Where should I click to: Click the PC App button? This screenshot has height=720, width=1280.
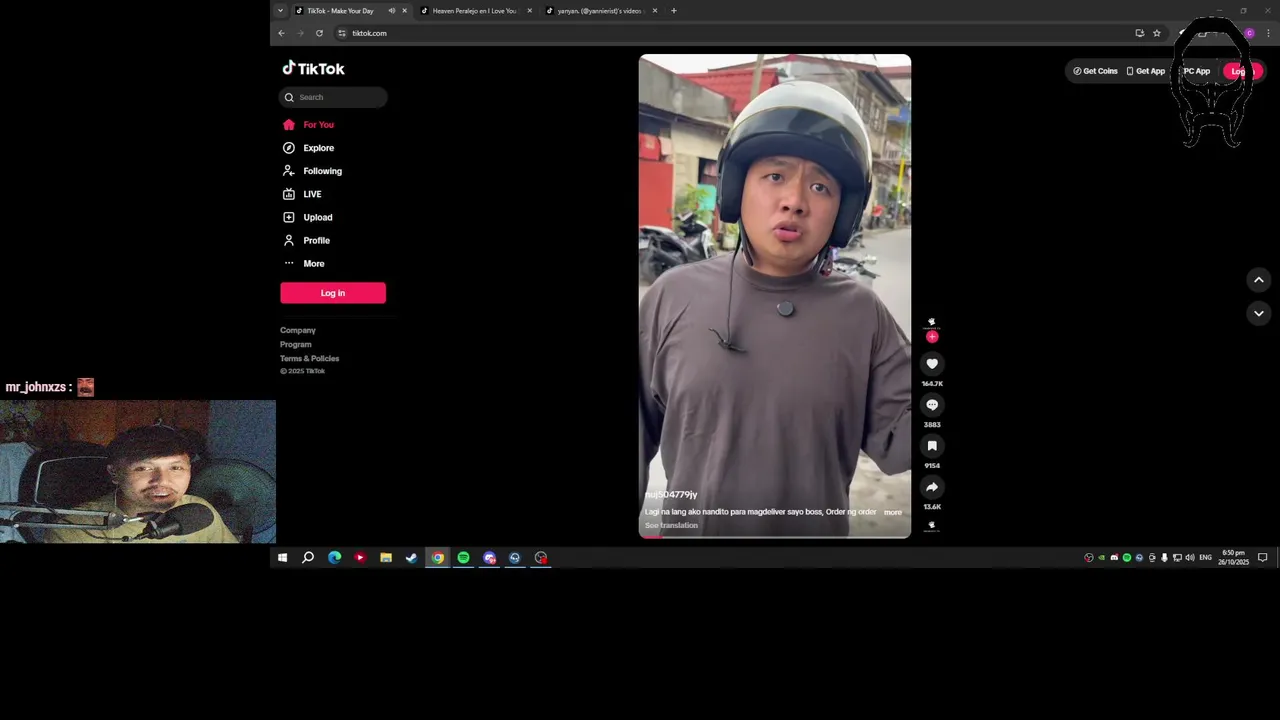point(1196,71)
